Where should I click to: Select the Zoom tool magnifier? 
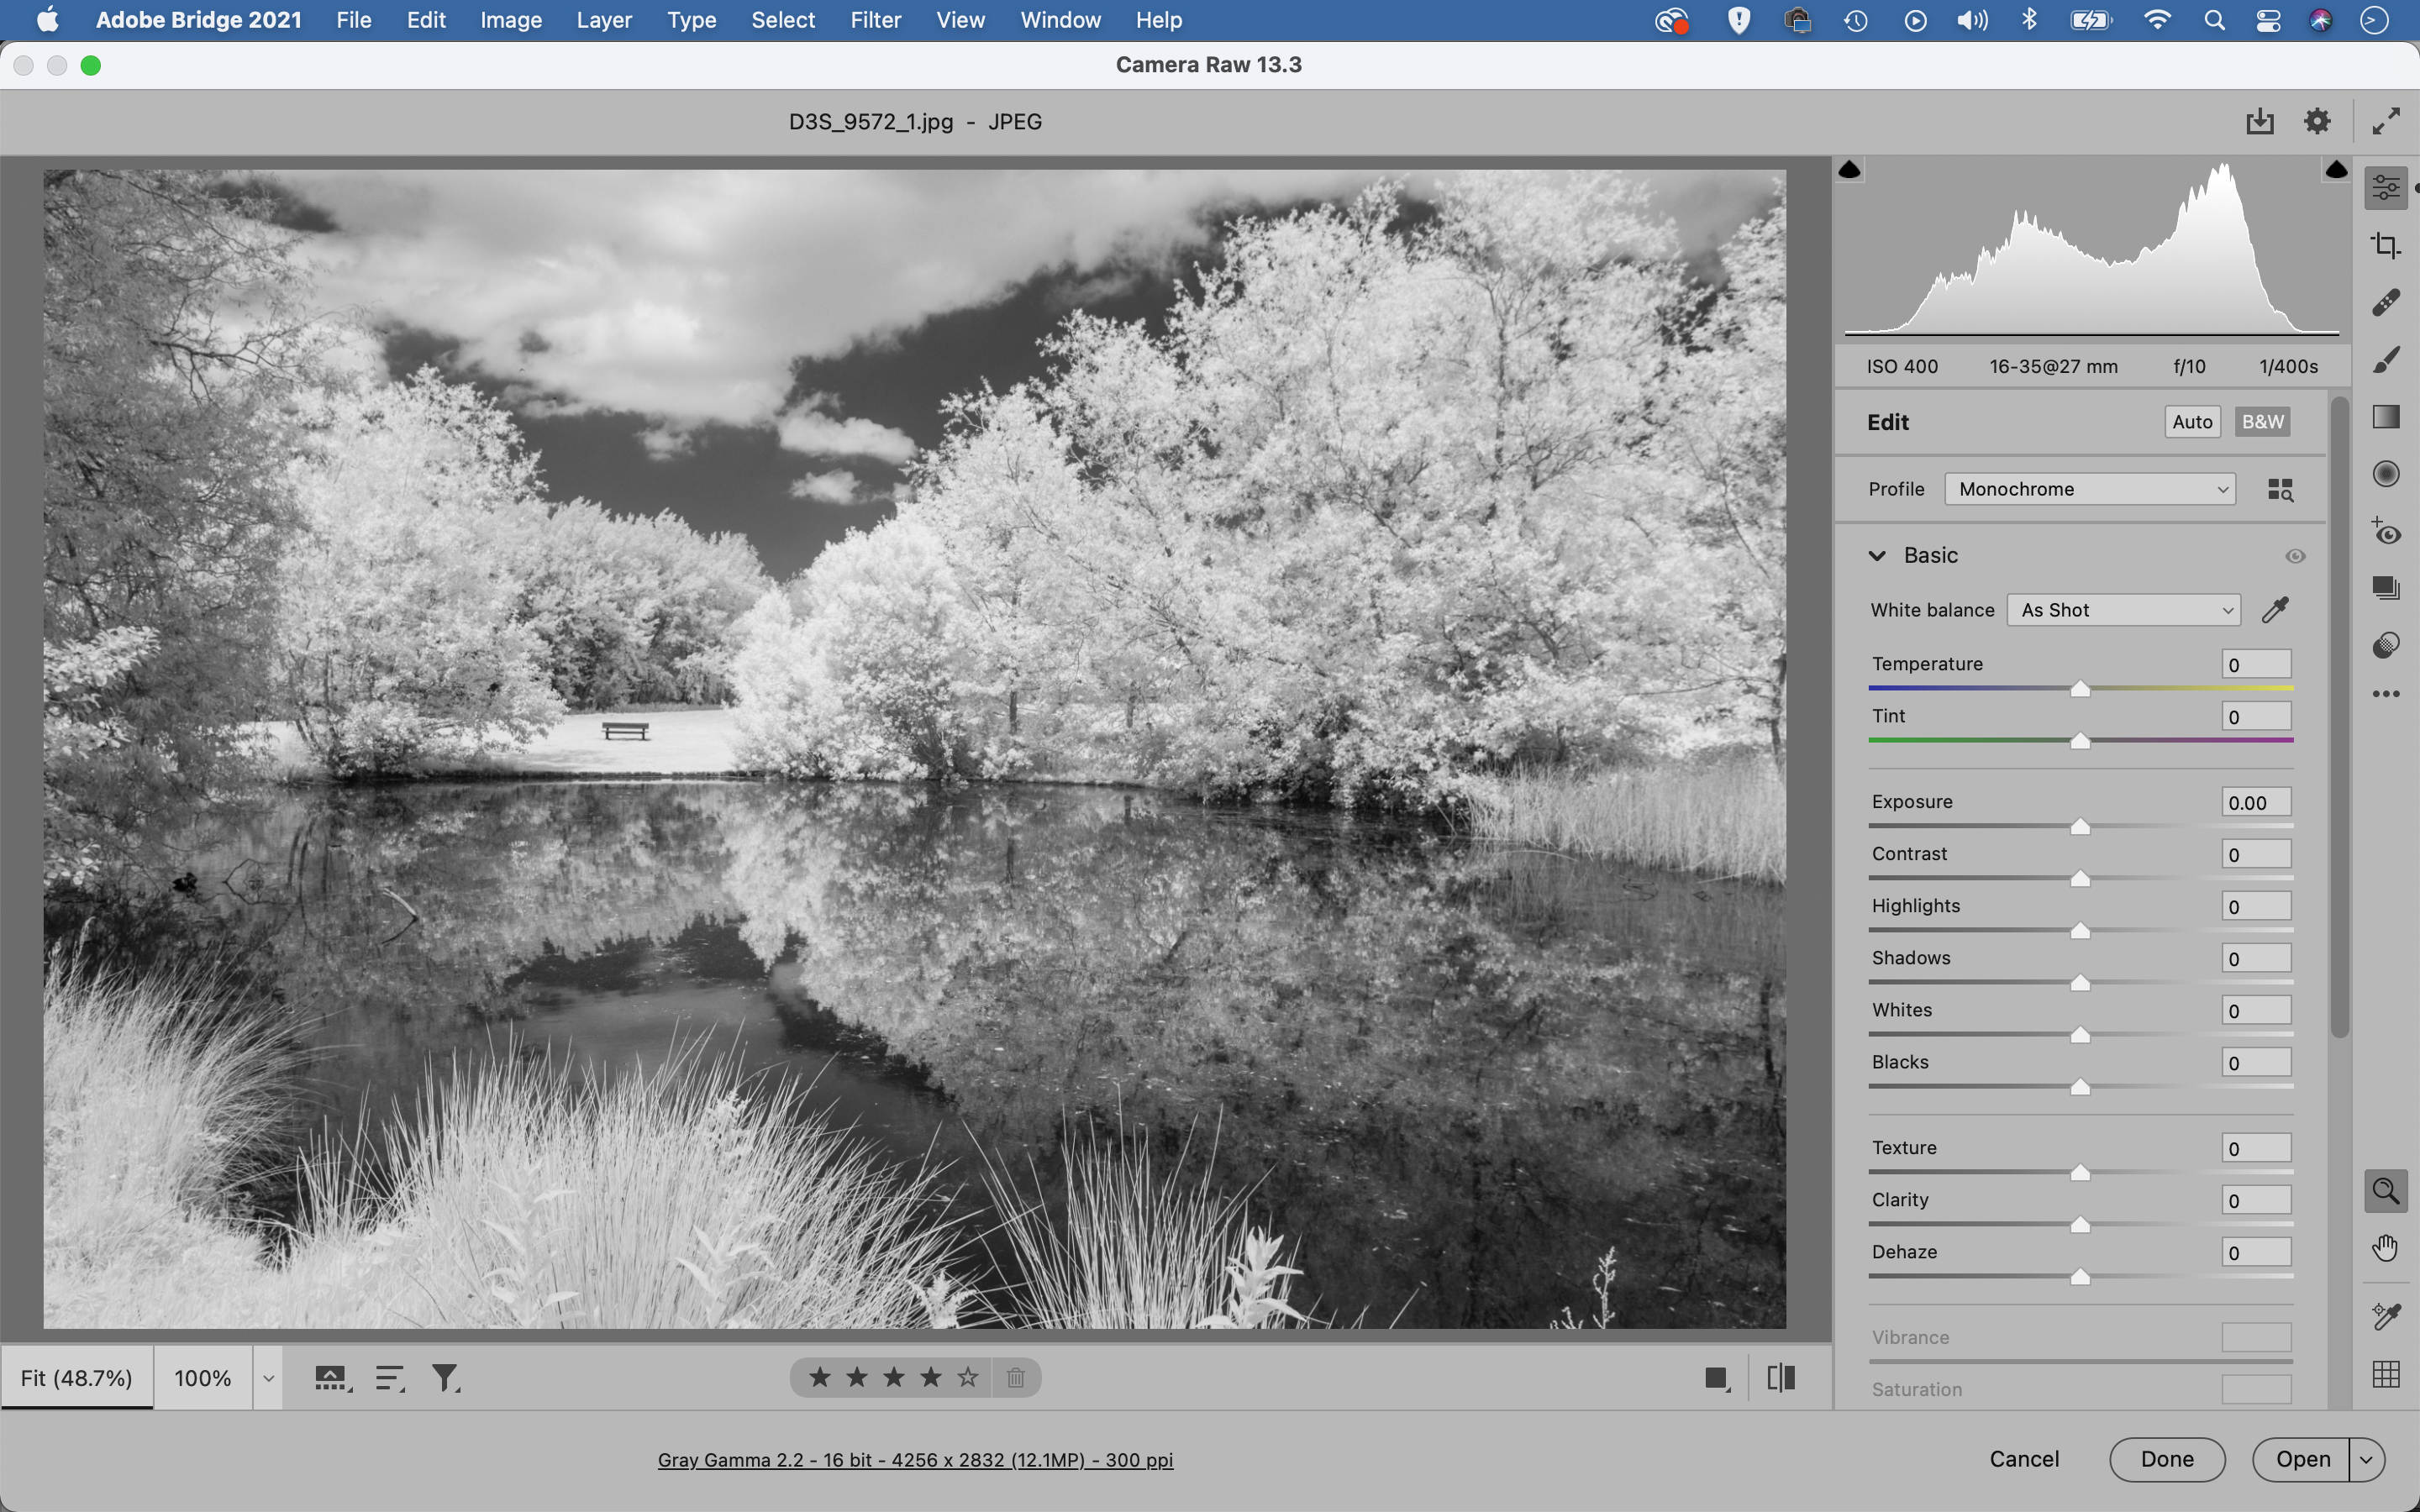tap(2386, 1191)
